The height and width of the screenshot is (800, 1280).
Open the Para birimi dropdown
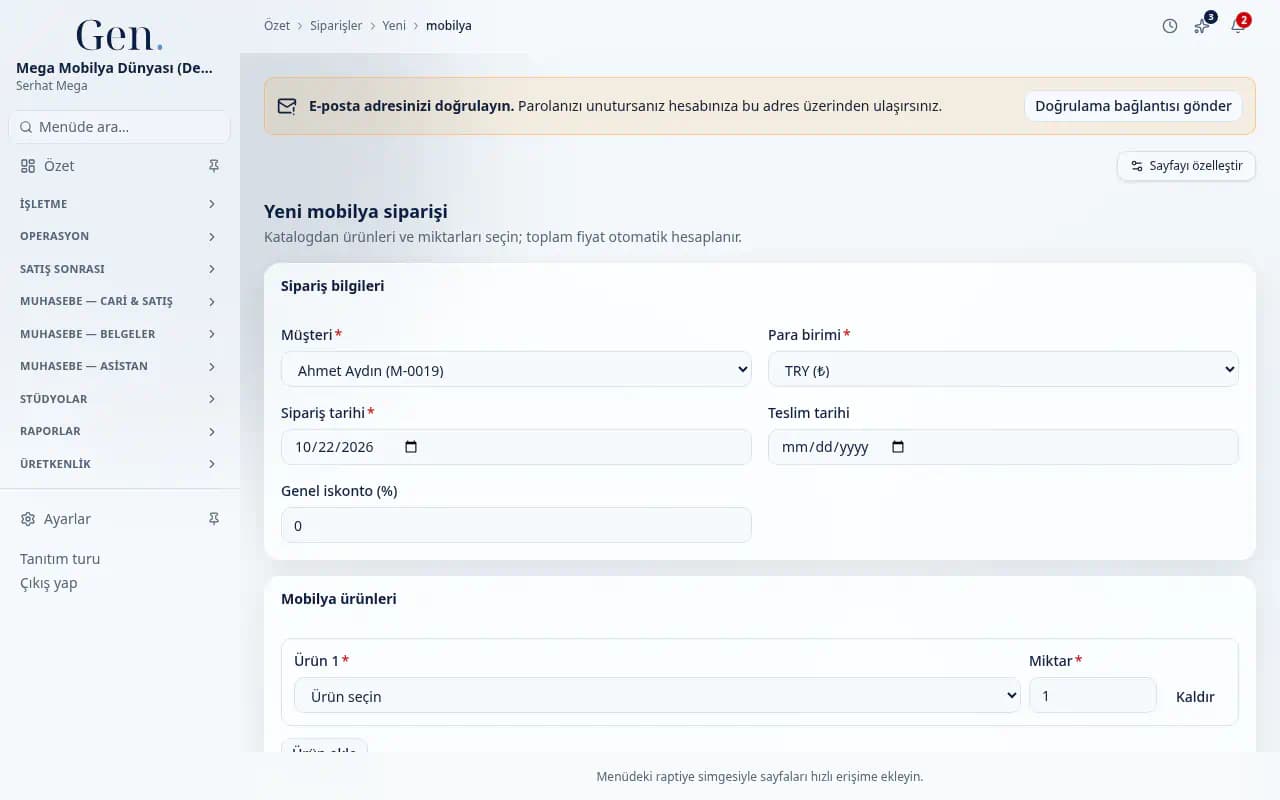(1003, 369)
